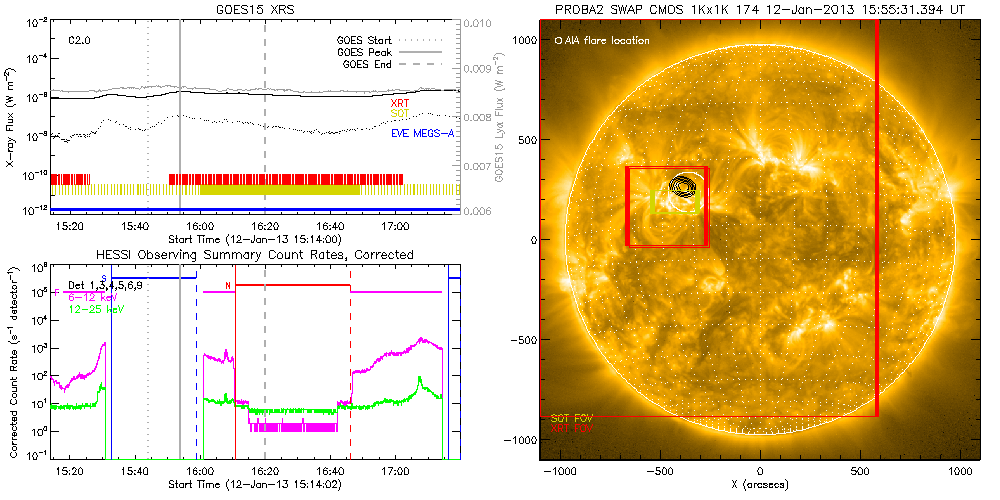1000x500 pixels.
Task: Click the 'GOES15 XRS' plot title
Action: (x=255, y=9)
